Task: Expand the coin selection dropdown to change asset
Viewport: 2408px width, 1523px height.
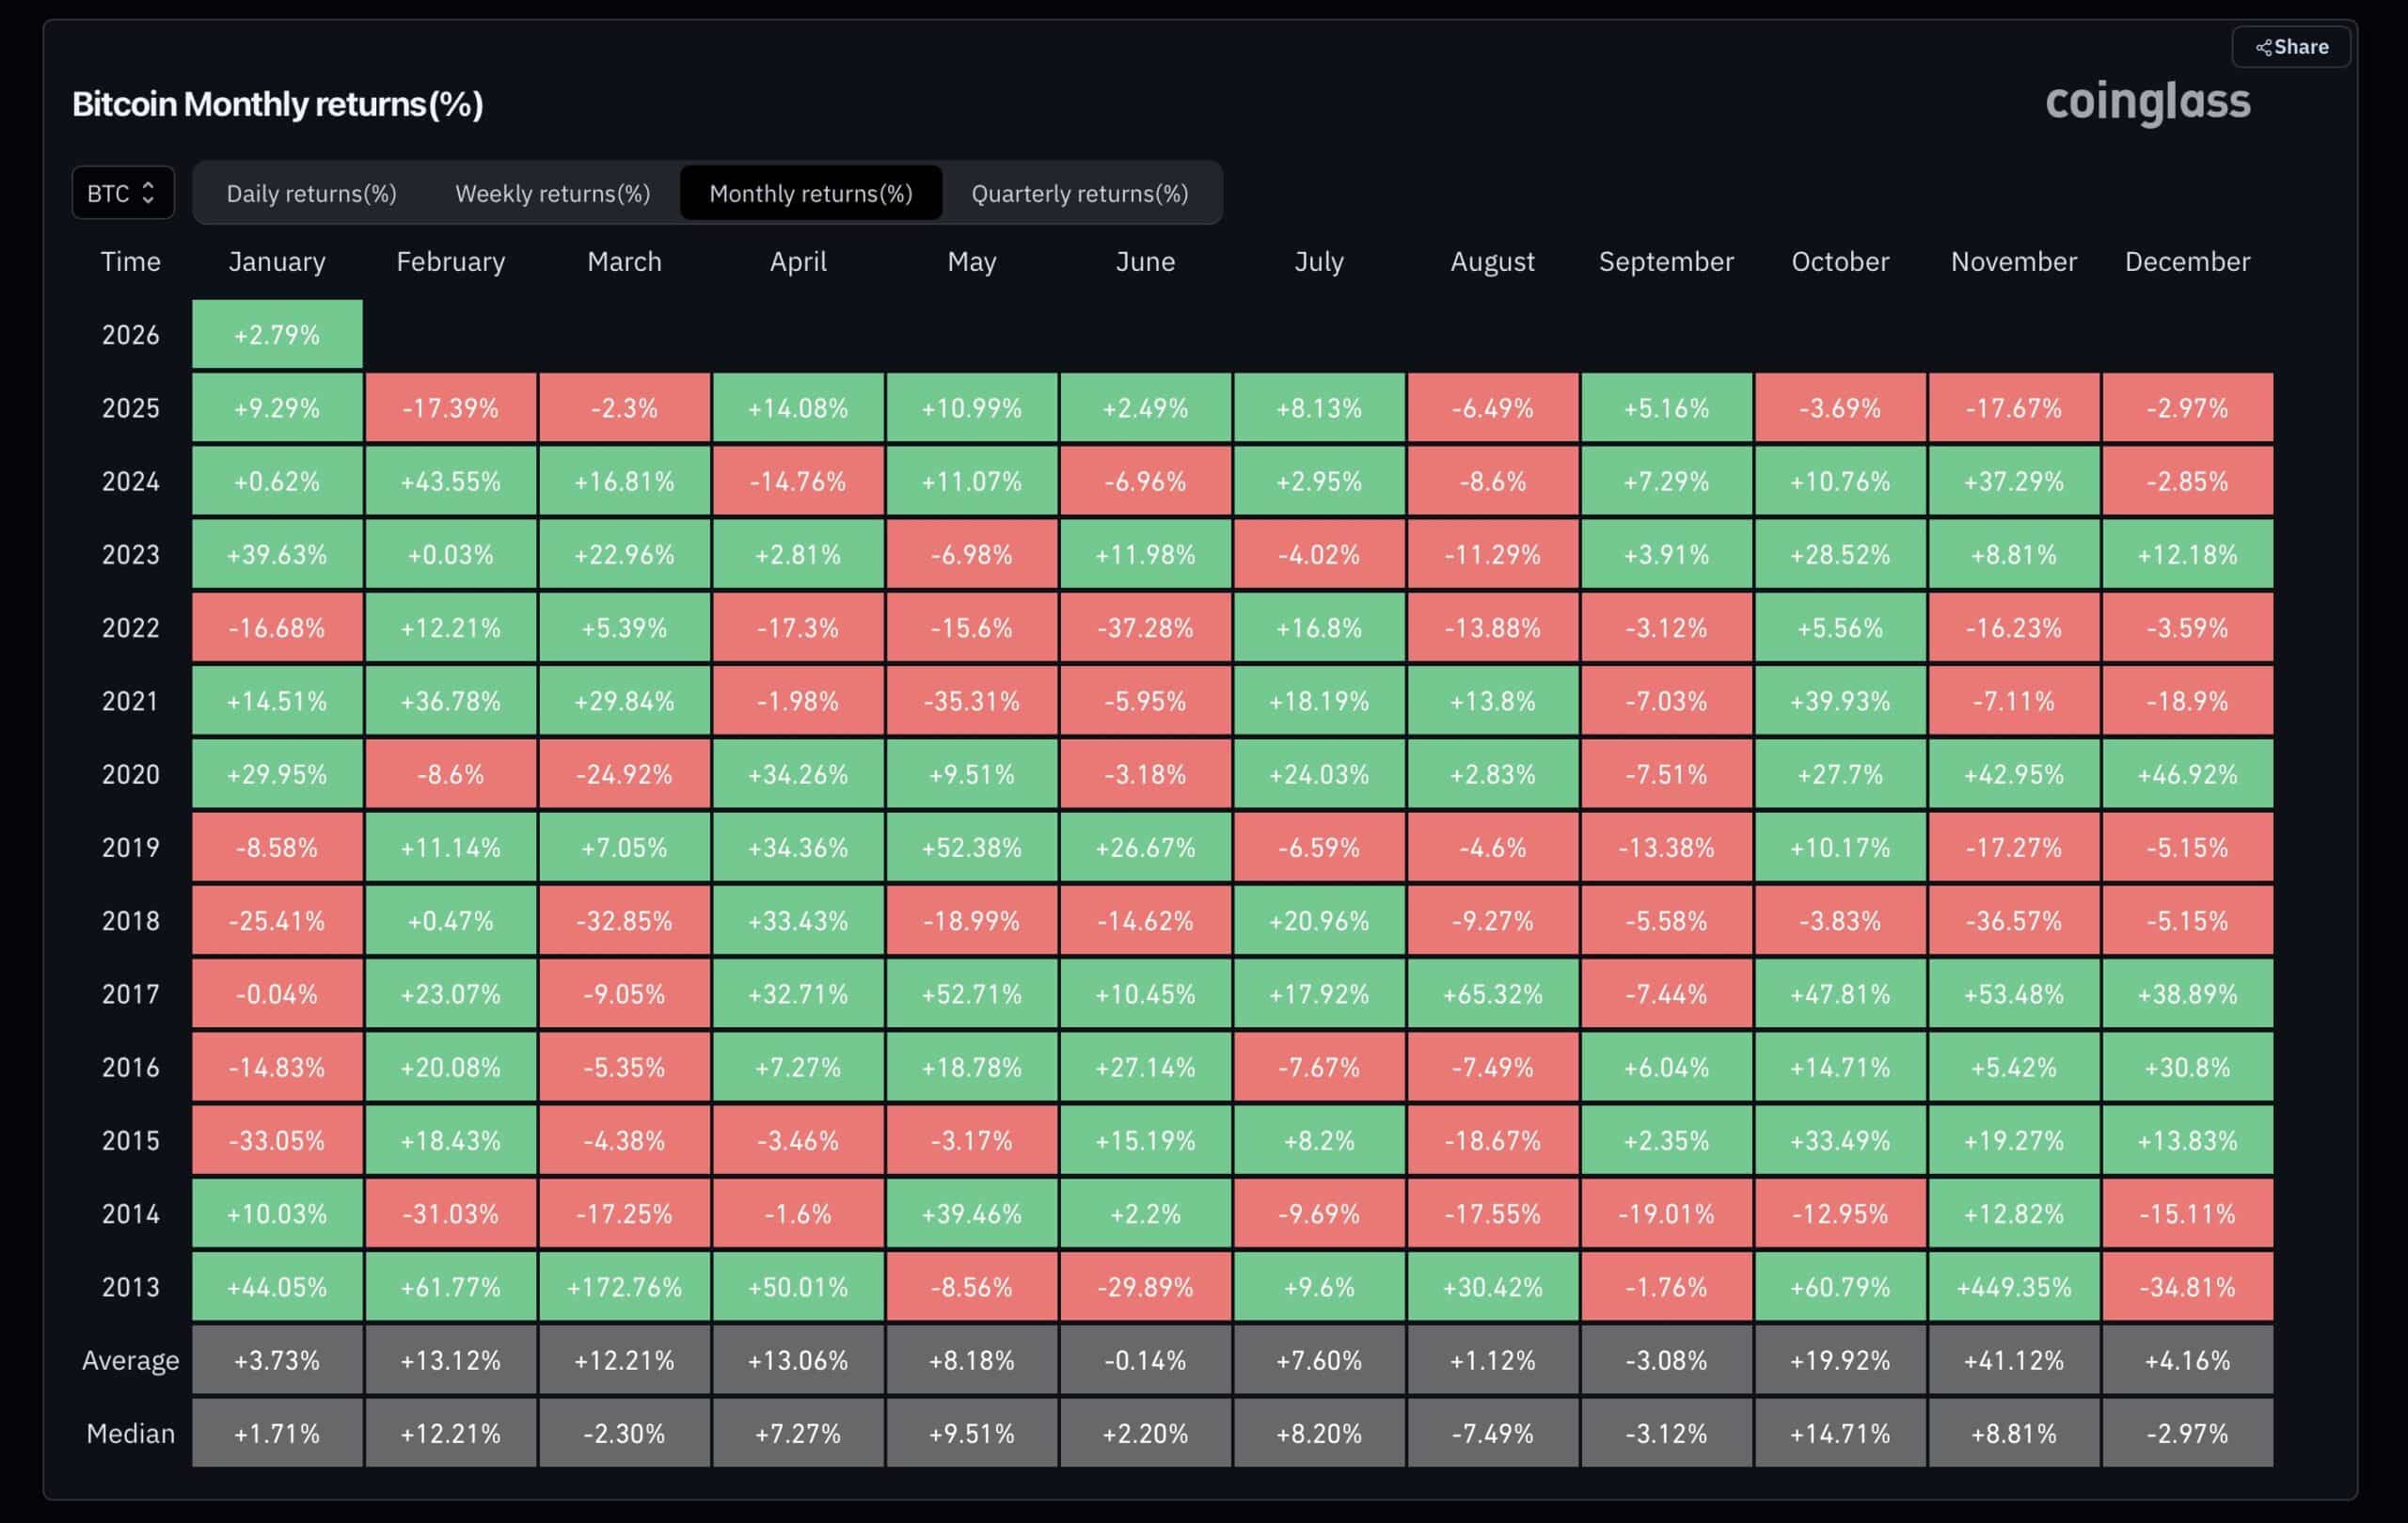Action: click(122, 192)
